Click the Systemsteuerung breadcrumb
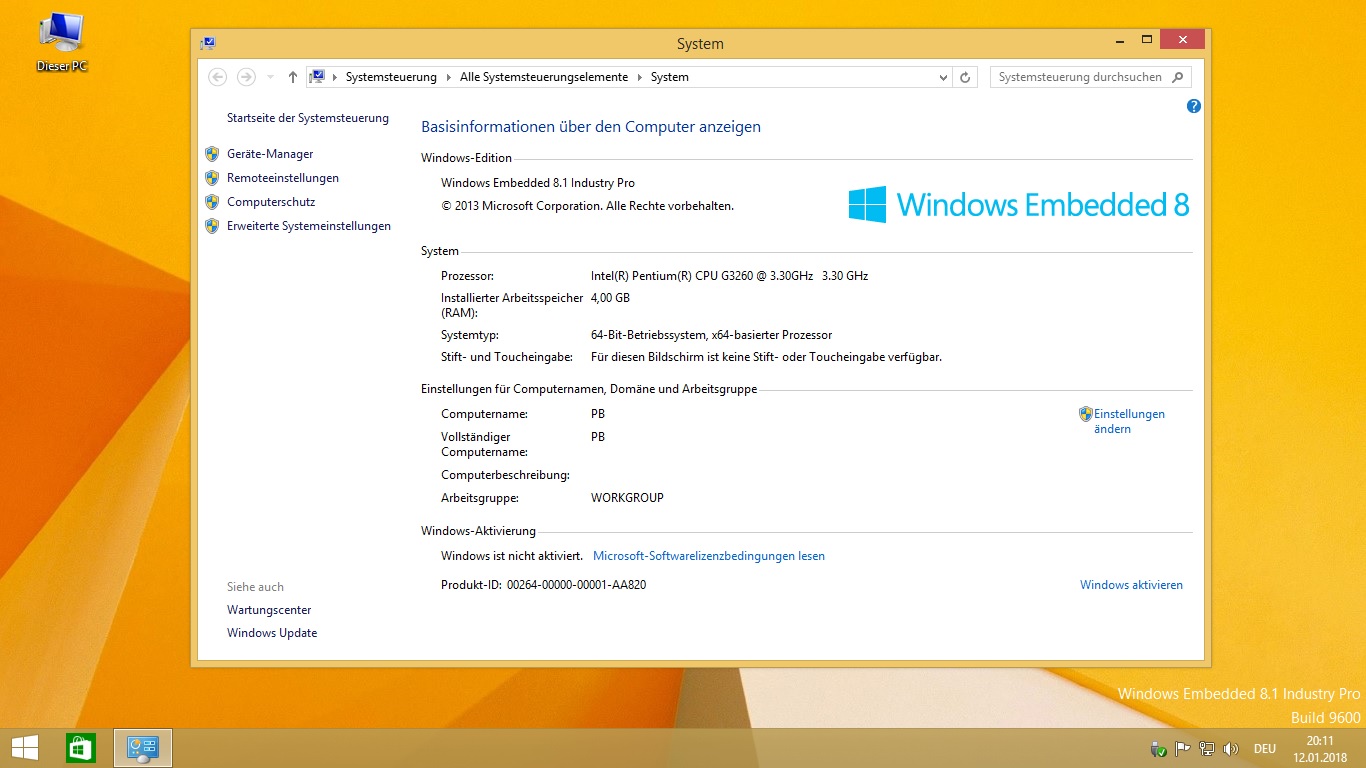 (x=391, y=77)
